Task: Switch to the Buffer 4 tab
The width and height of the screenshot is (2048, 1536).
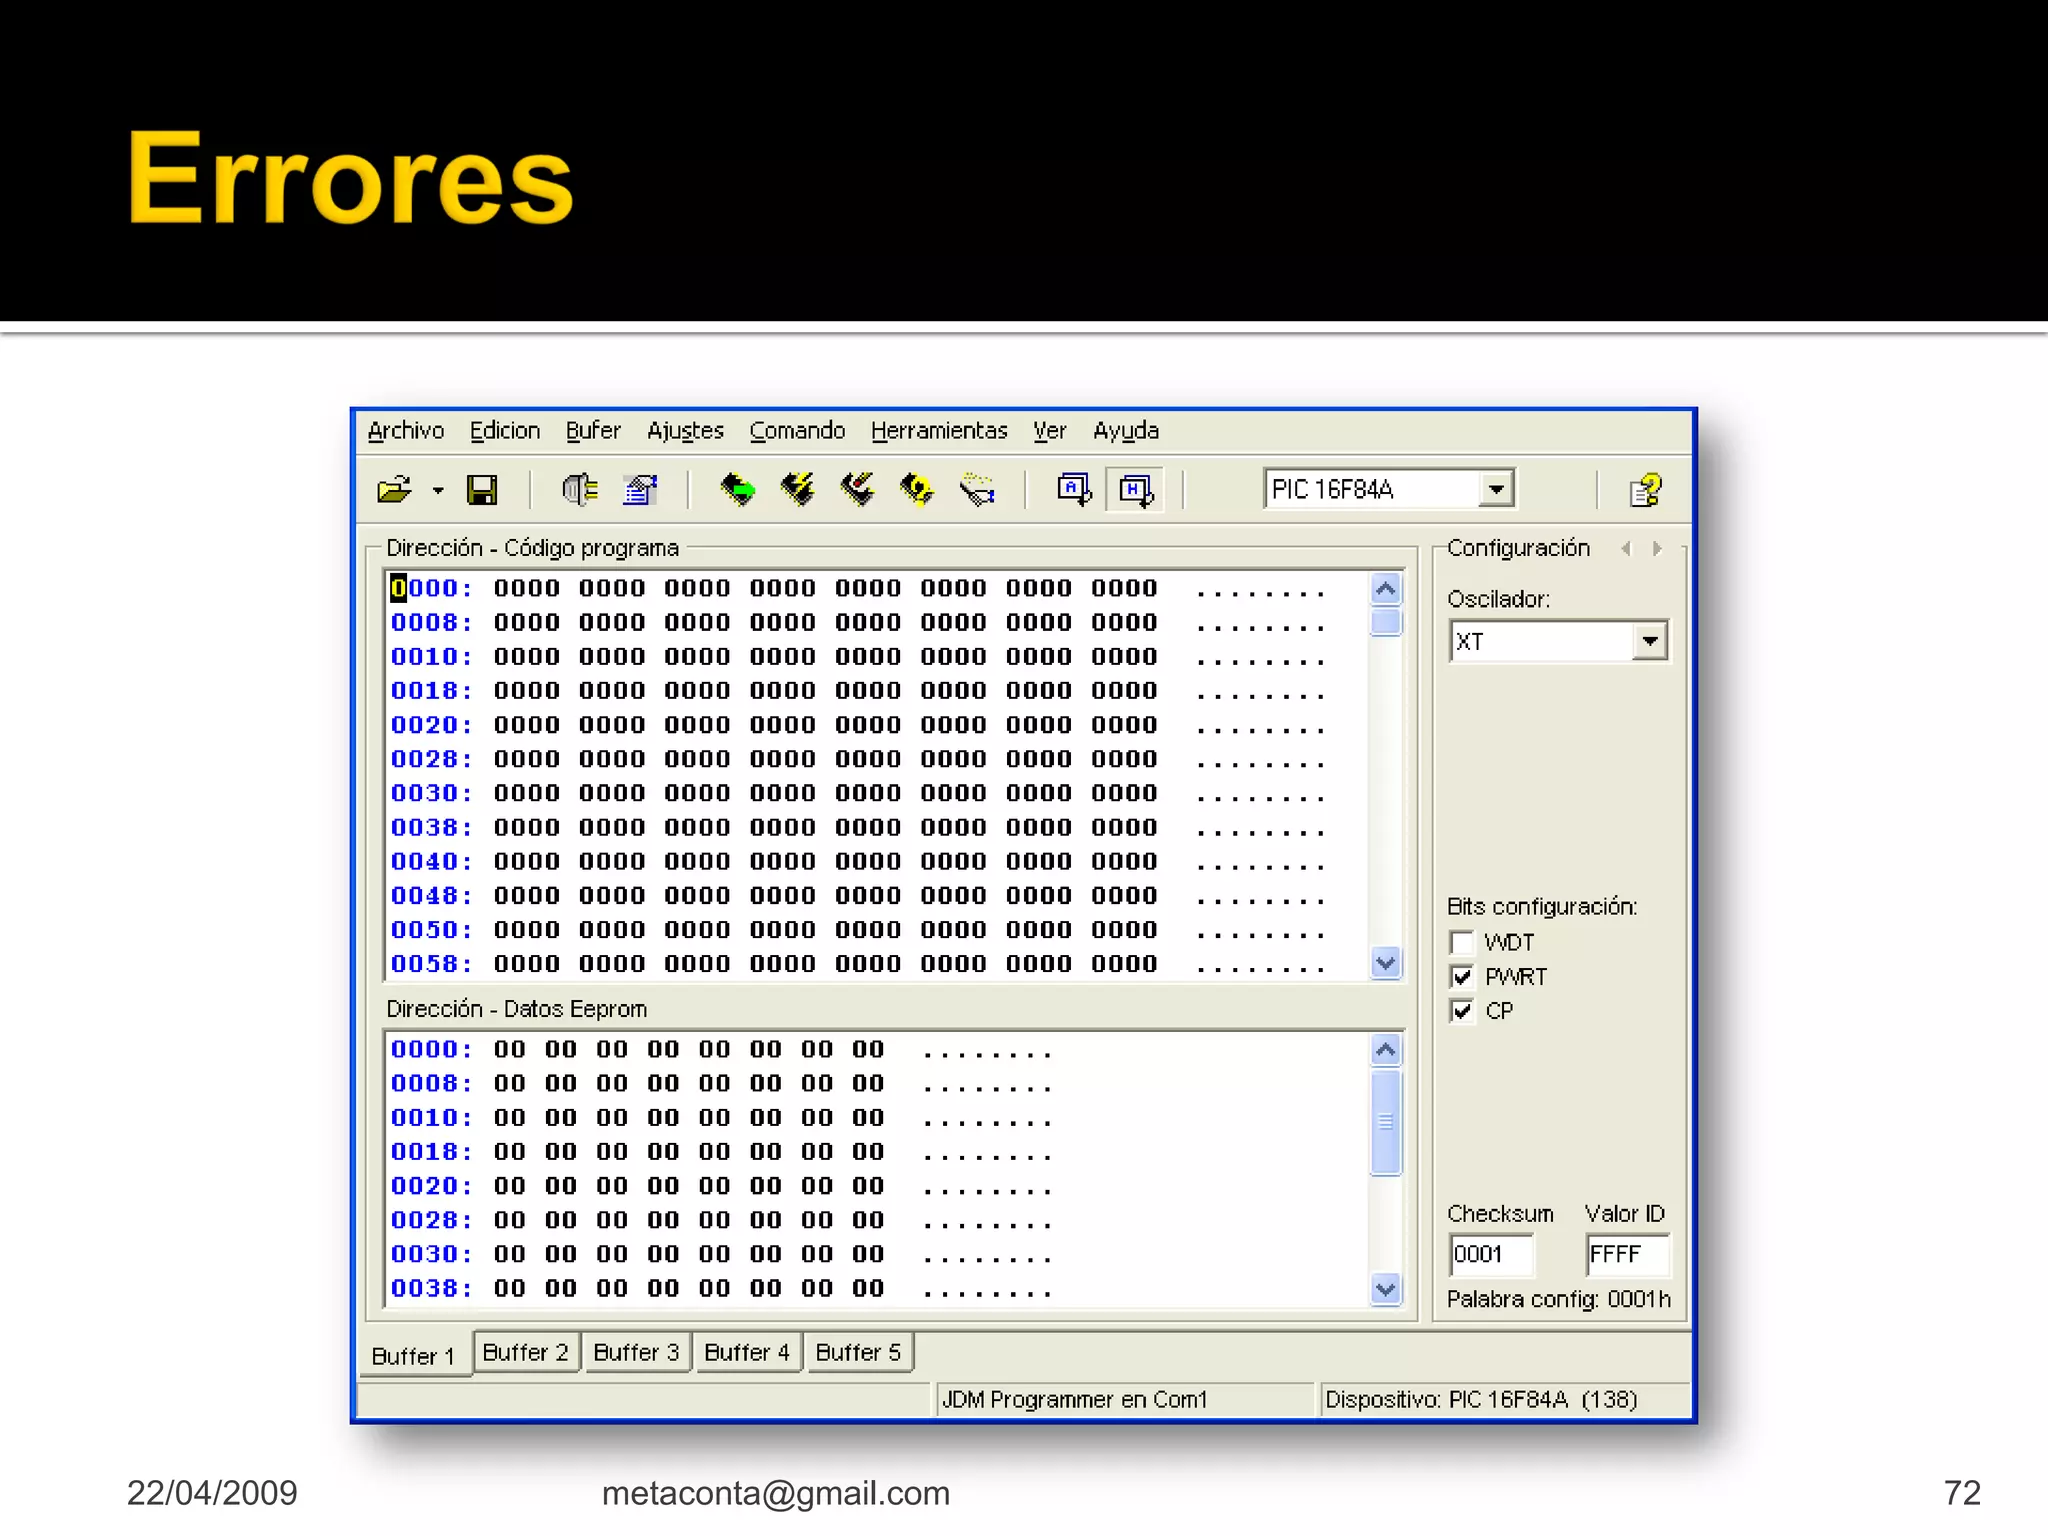Action: pyautogui.click(x=748, y=1352)
